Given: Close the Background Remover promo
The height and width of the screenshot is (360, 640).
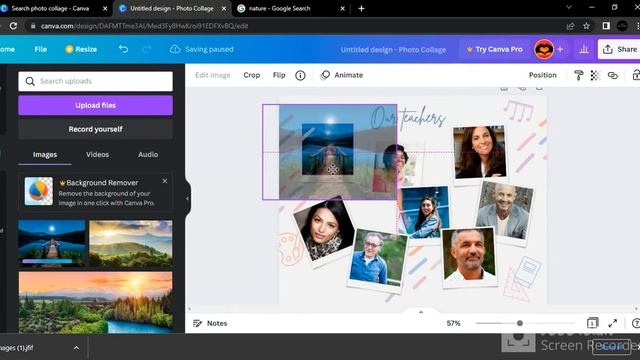Looking at the screenshot, I should [164, 181].
